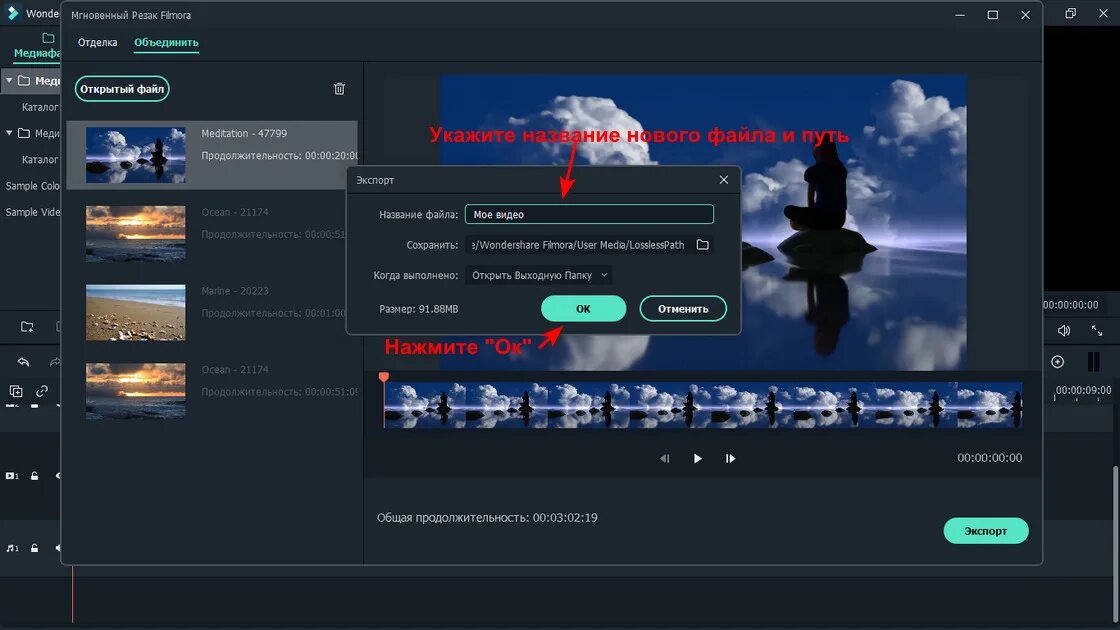Switch to the Отделка tab
The height and width of the screenshot is (630, 1120).
pyautogui.click(x=97, y=42)
